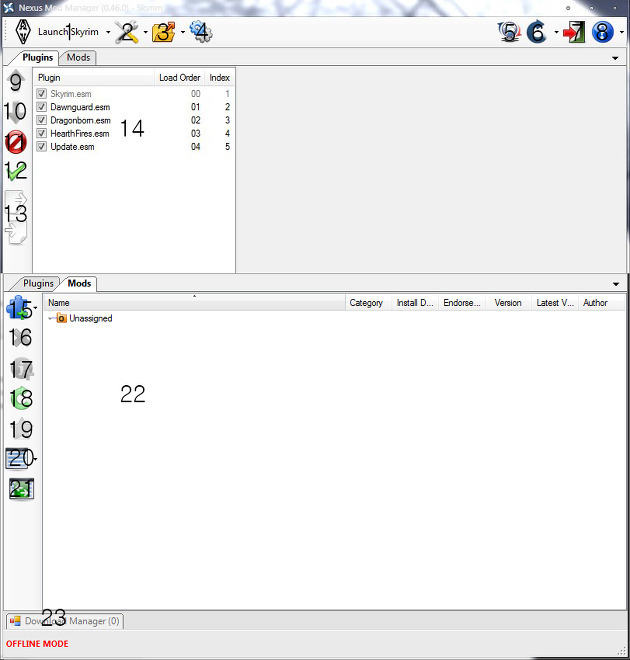The height and width of the screenshot is (660, 630).
Task: Sort mods by the Version column header
Action: (x=508, y=303)
